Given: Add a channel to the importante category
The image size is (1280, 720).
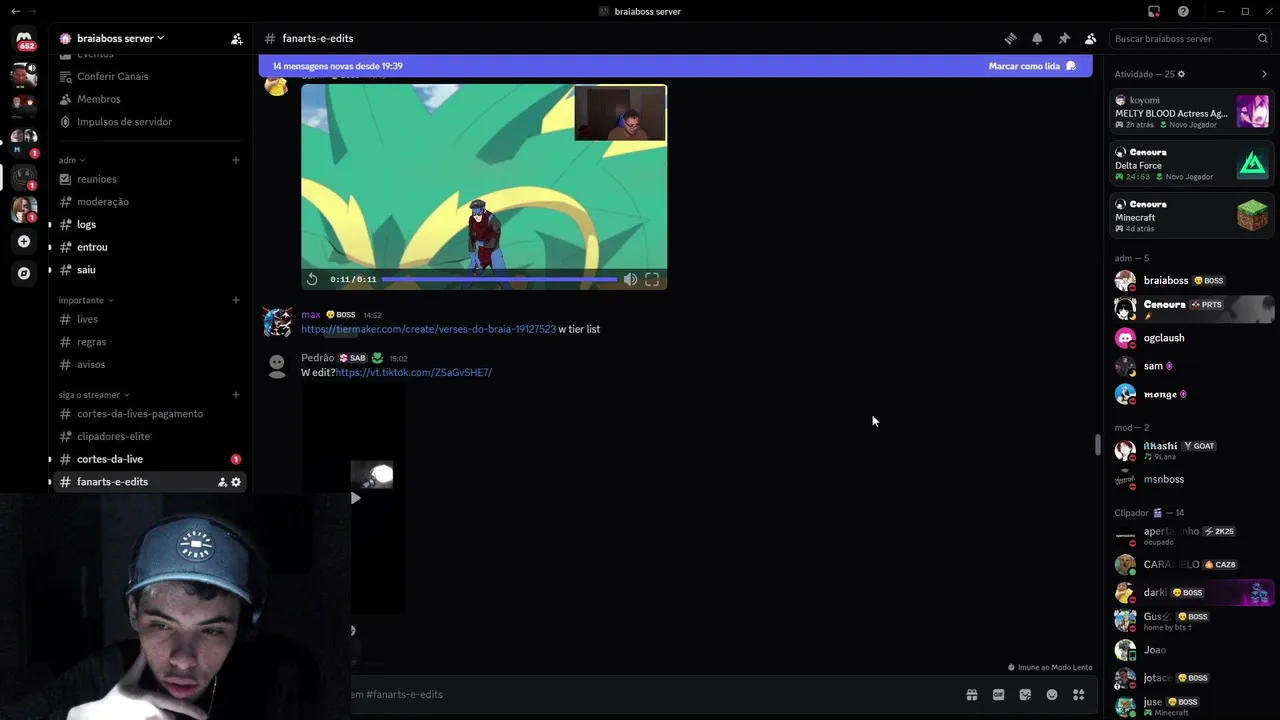Looking at the screenshot, I should [x=236, y=300].
